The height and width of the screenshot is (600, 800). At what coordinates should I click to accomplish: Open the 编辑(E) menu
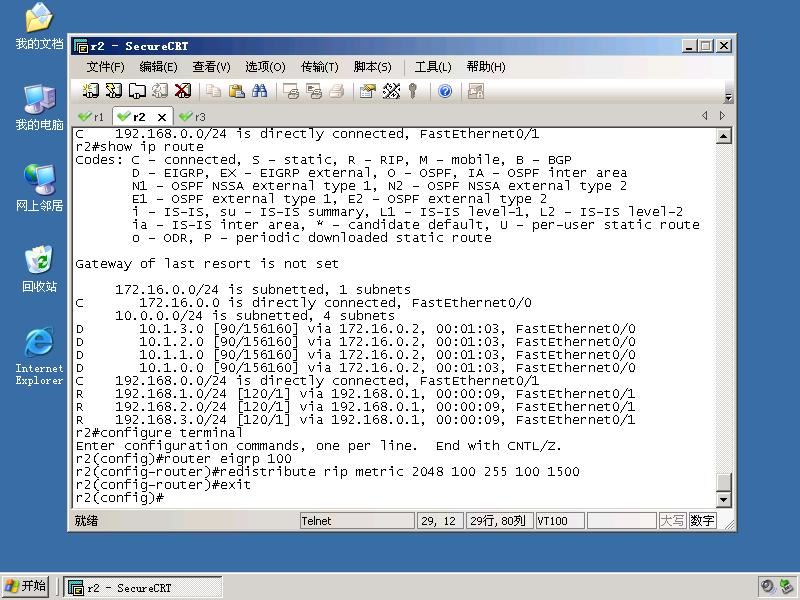tap(158, 67)
